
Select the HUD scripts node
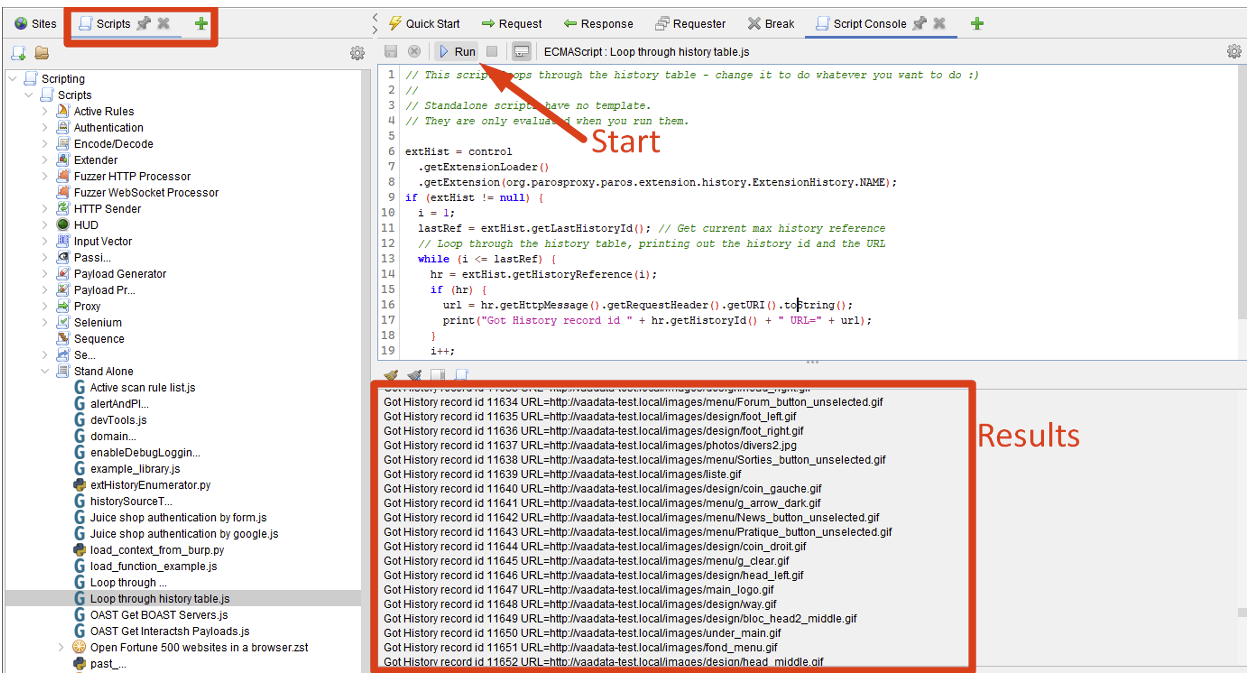pos(88,224)
